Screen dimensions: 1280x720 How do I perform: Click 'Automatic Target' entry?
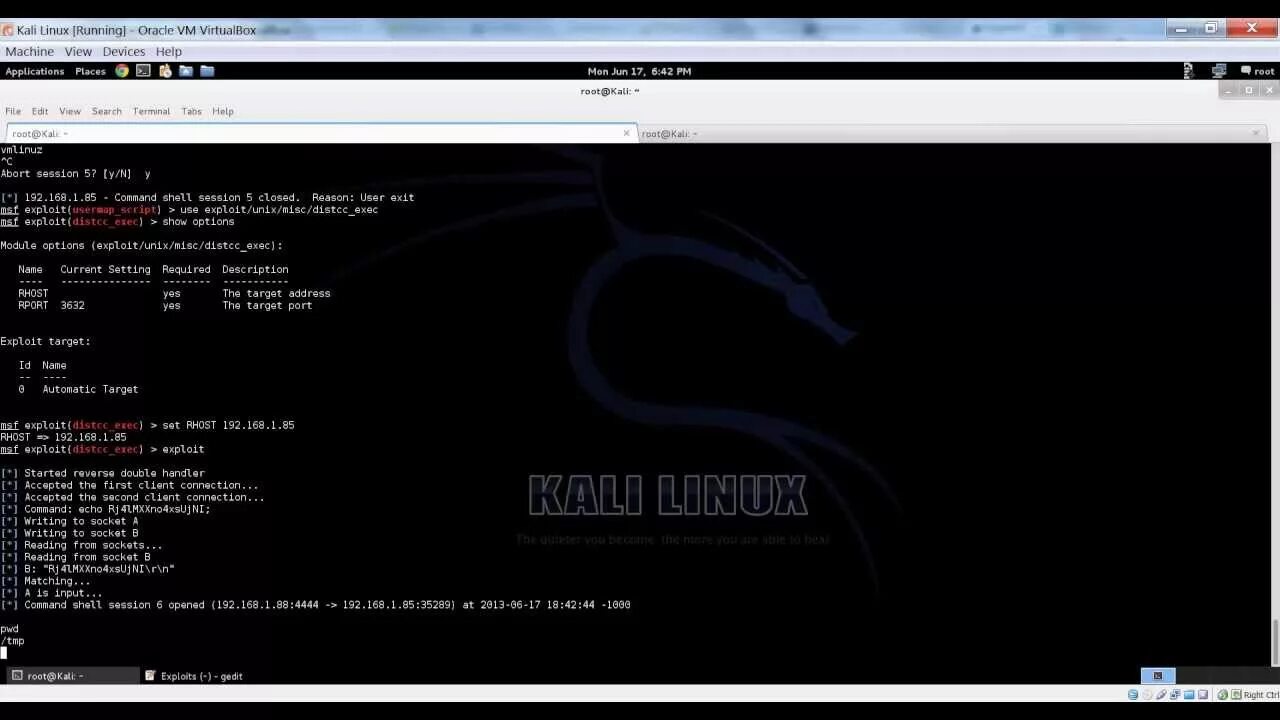[x=90, y=389]
